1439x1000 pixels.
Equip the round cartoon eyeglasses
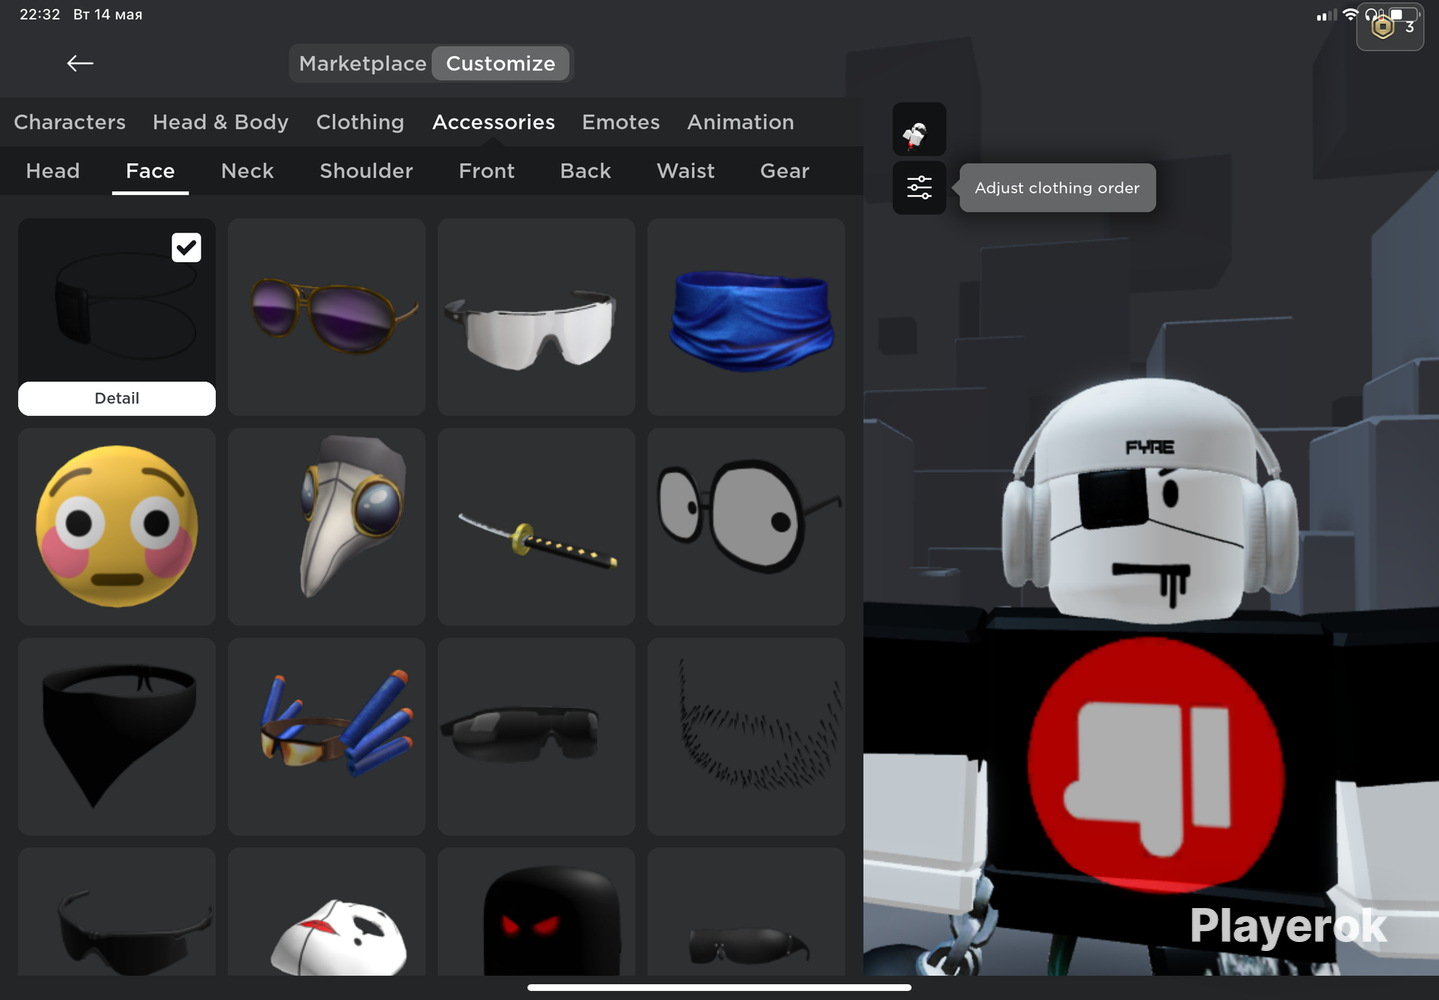747,527
